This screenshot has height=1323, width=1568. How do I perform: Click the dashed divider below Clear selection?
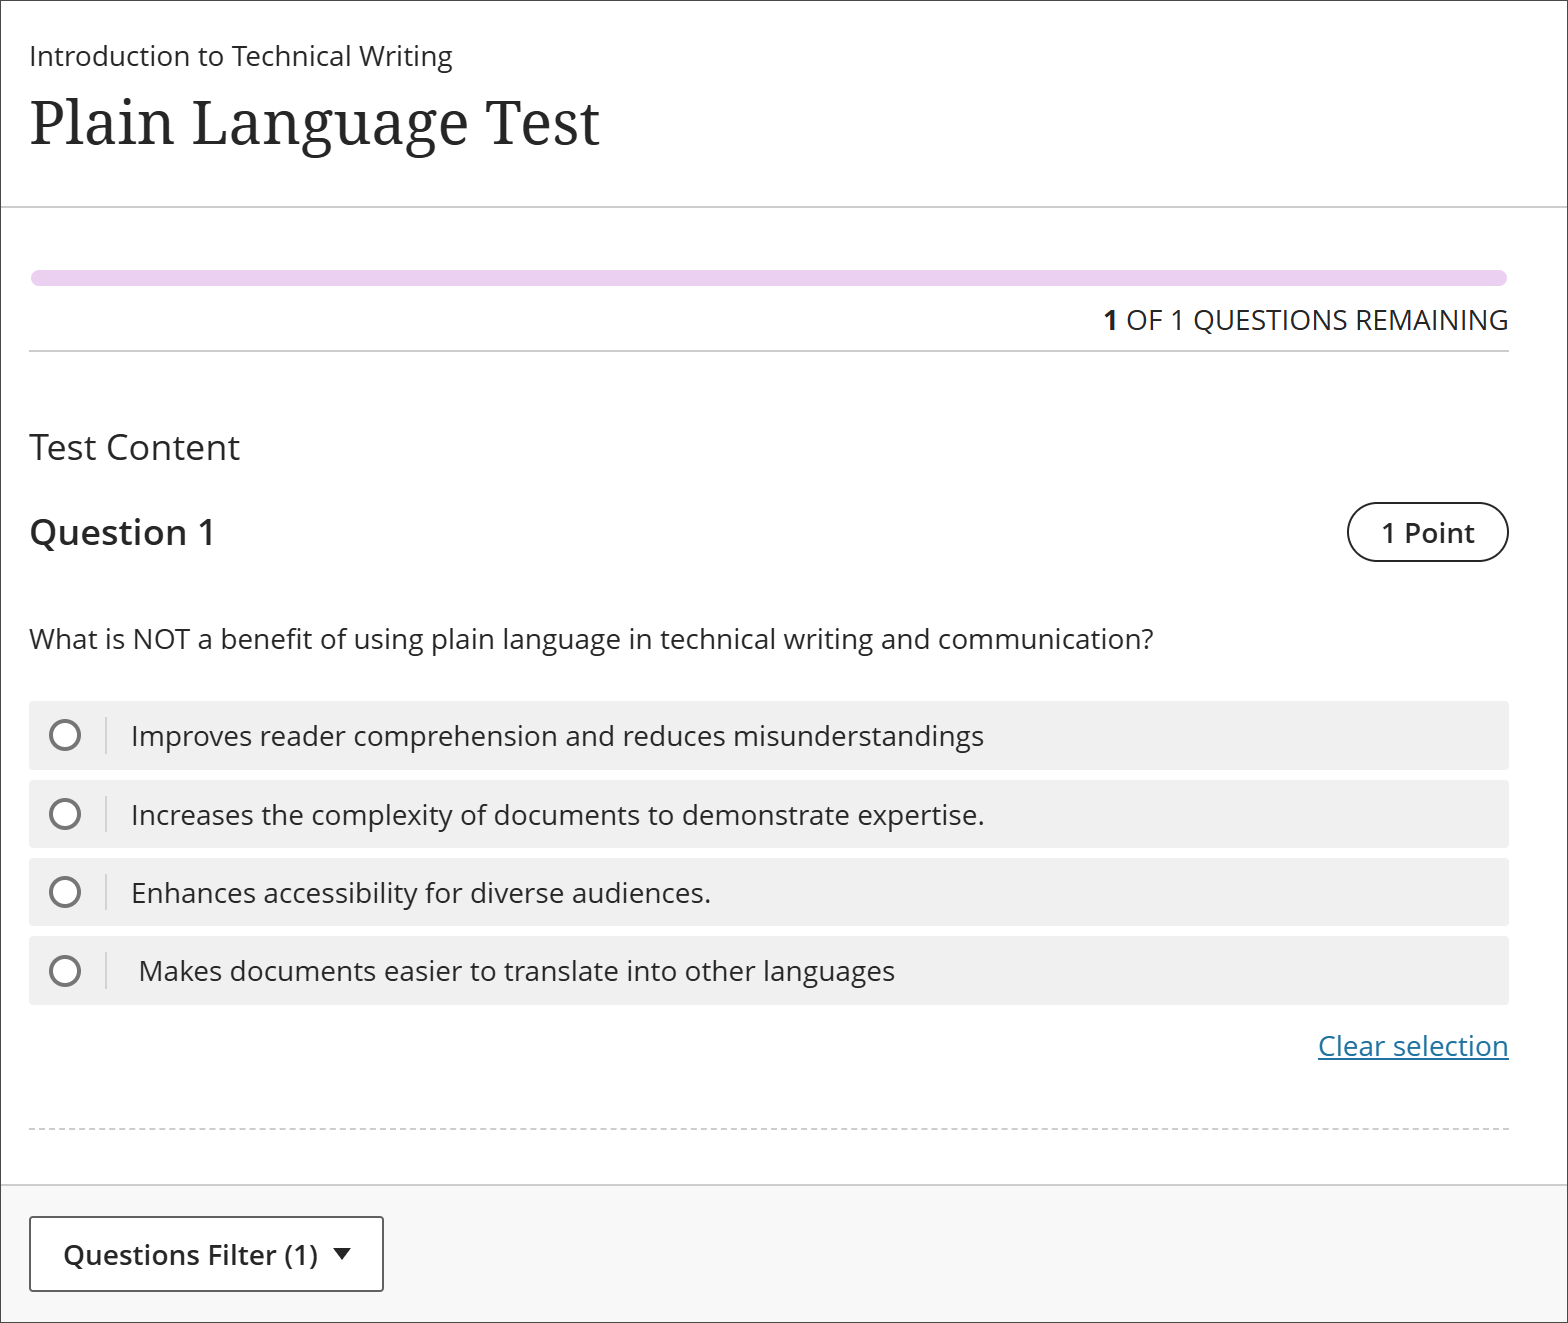768,1129
